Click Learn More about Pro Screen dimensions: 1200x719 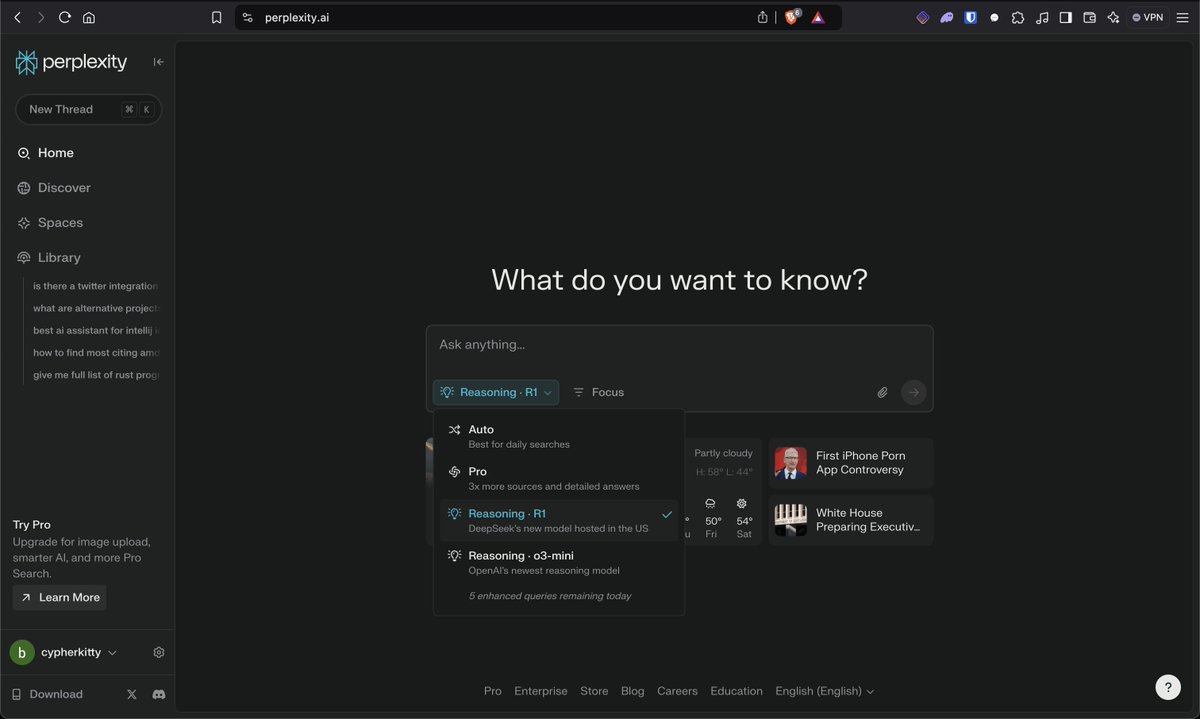coord(59,597)
